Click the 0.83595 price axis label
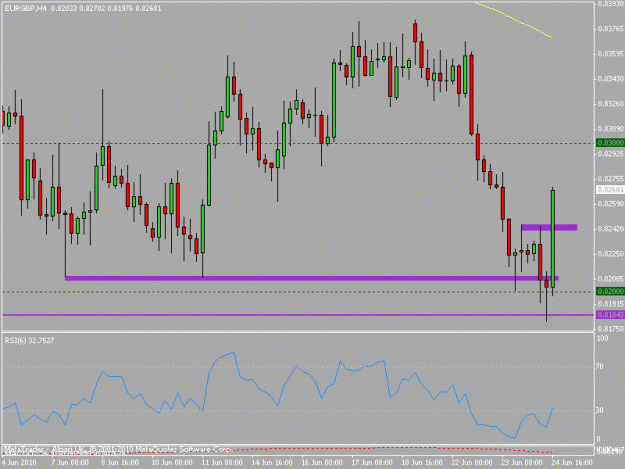The height and width of the screenshot is (469, 625). click(611, 54)
